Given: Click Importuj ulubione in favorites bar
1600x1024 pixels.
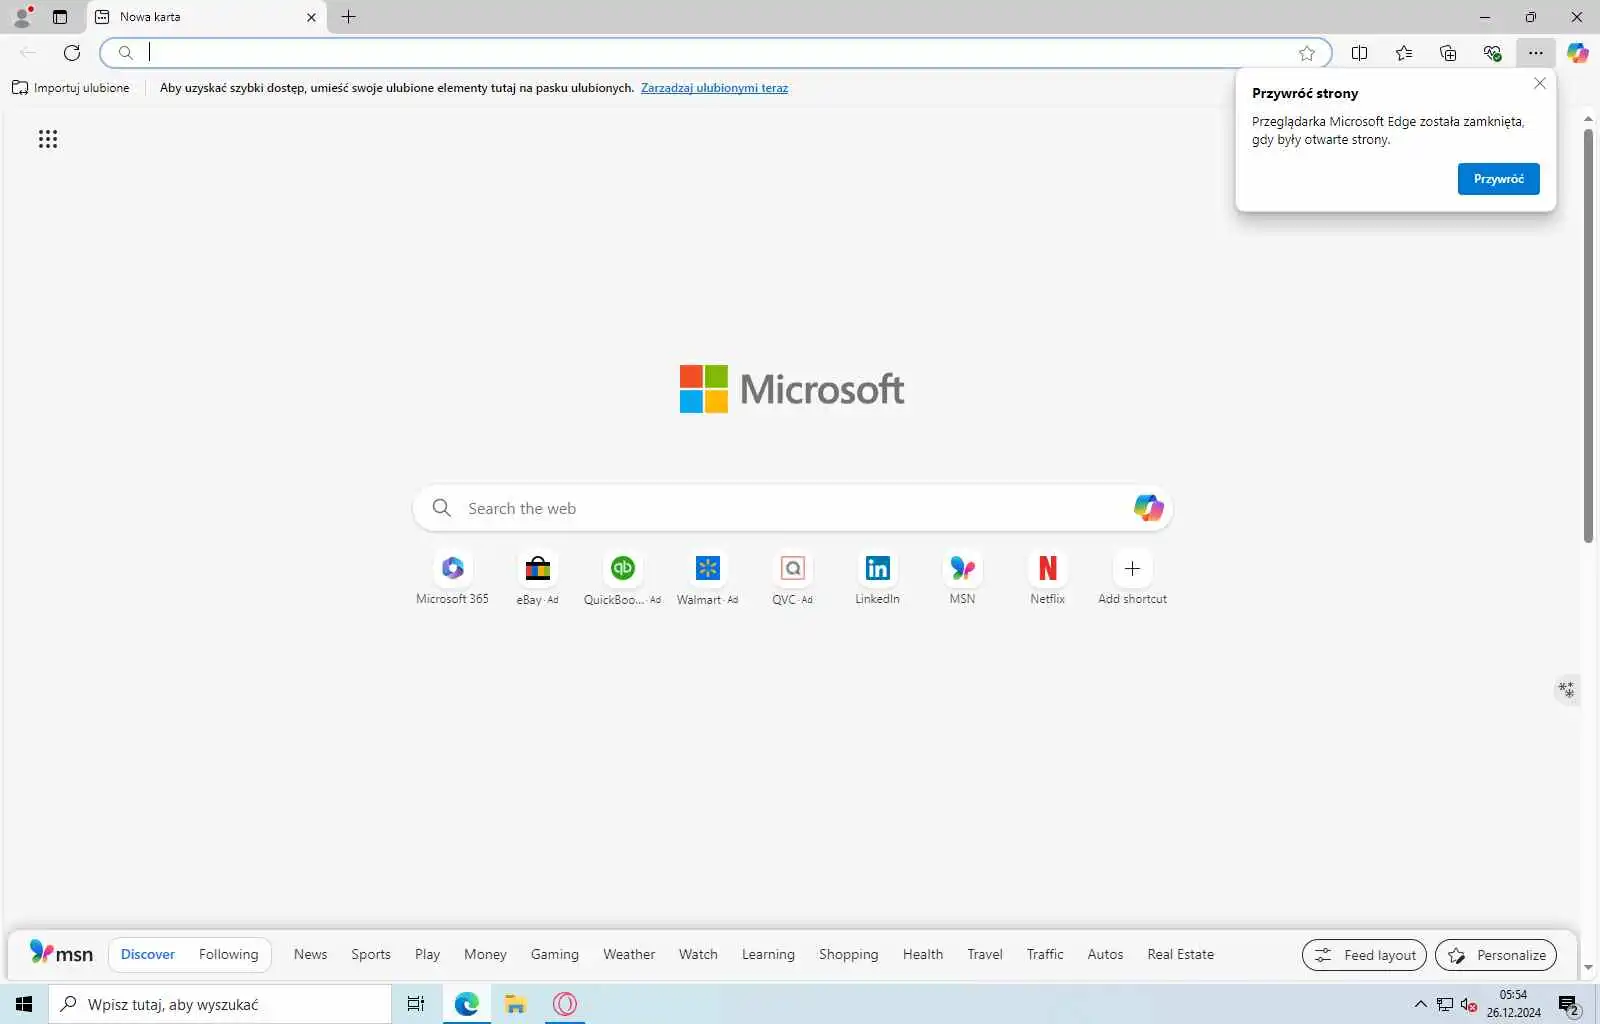Looking at the screenshot, I should point(71,88).
